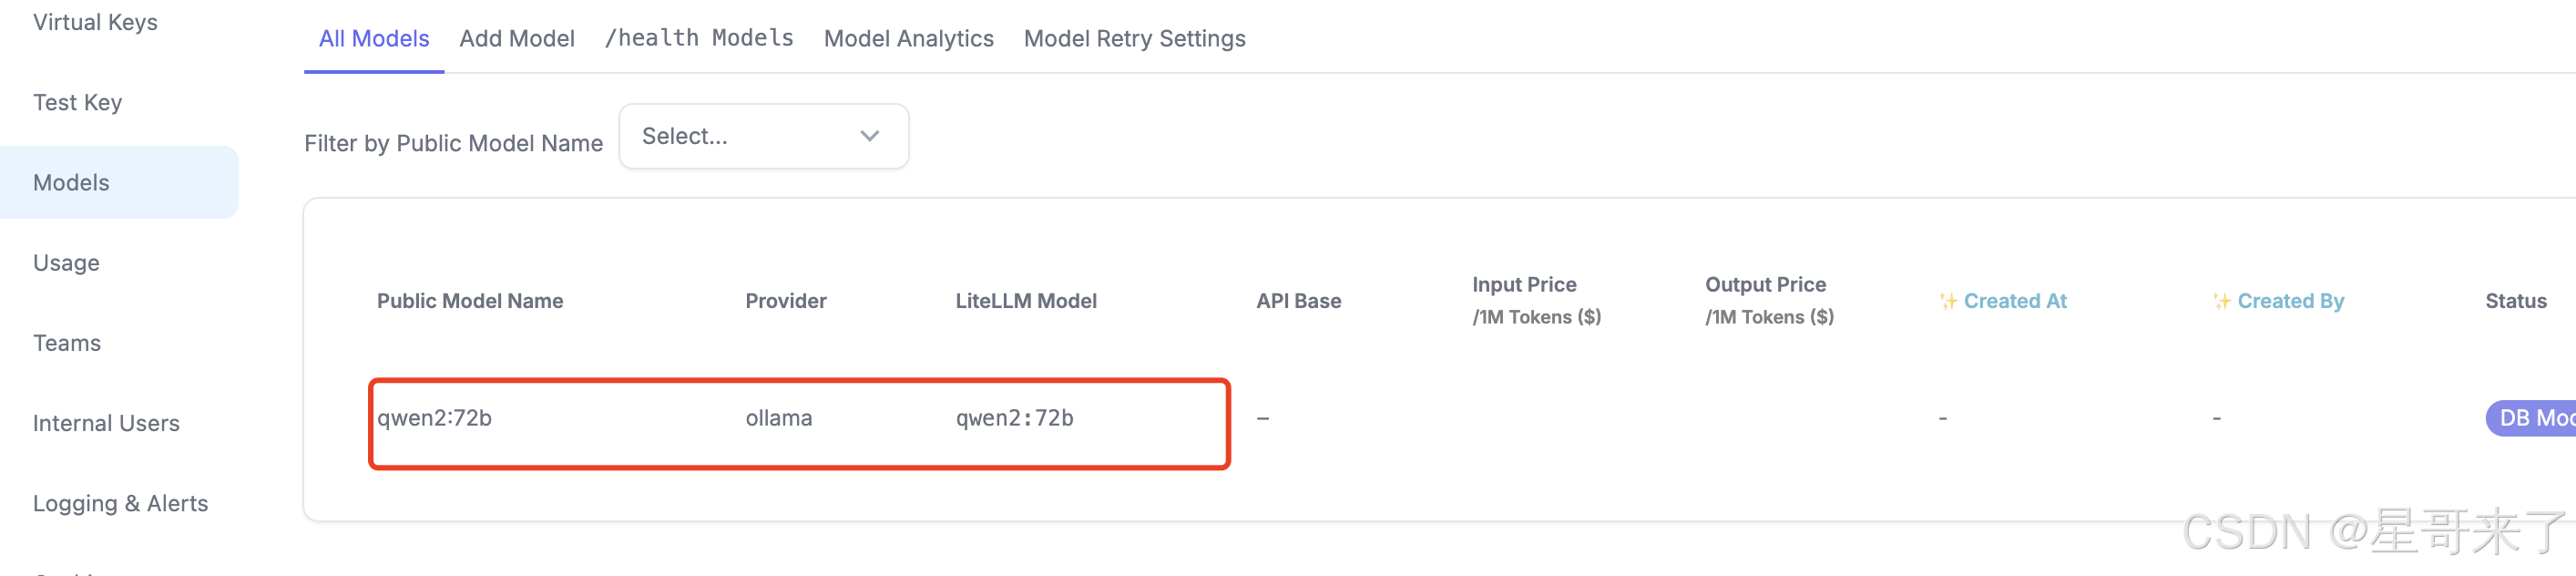Open the Usage section
The width and height of the screenshot is (2576, 576).
pos(66,262)
